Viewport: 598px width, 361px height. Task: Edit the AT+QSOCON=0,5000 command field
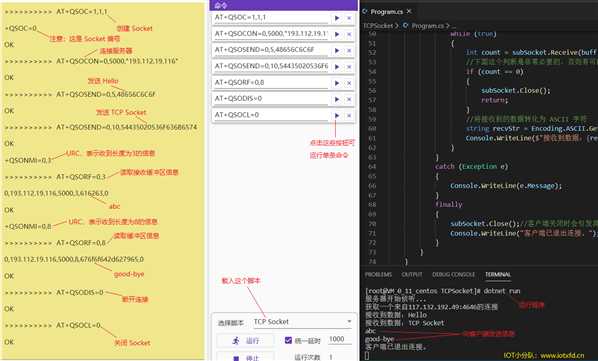coord(271,34)
